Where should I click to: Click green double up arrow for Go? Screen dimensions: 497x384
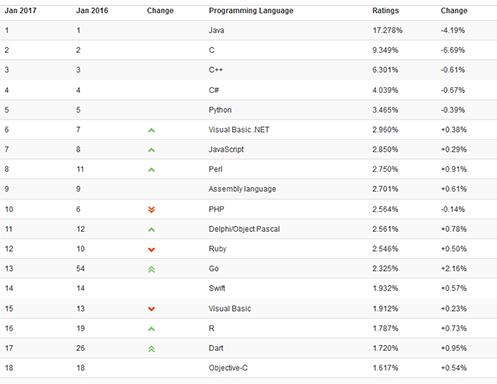coord(151,269)
